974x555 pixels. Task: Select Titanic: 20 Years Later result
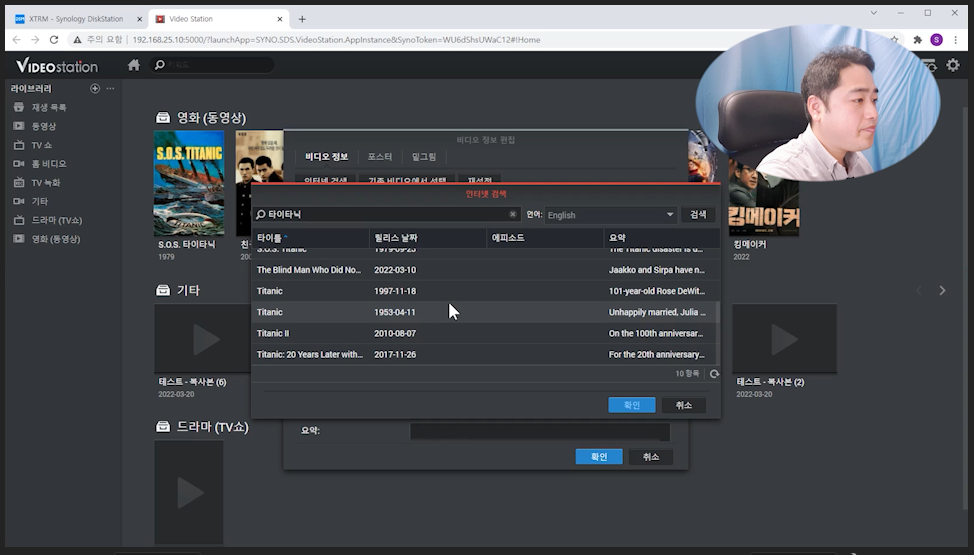483,354
